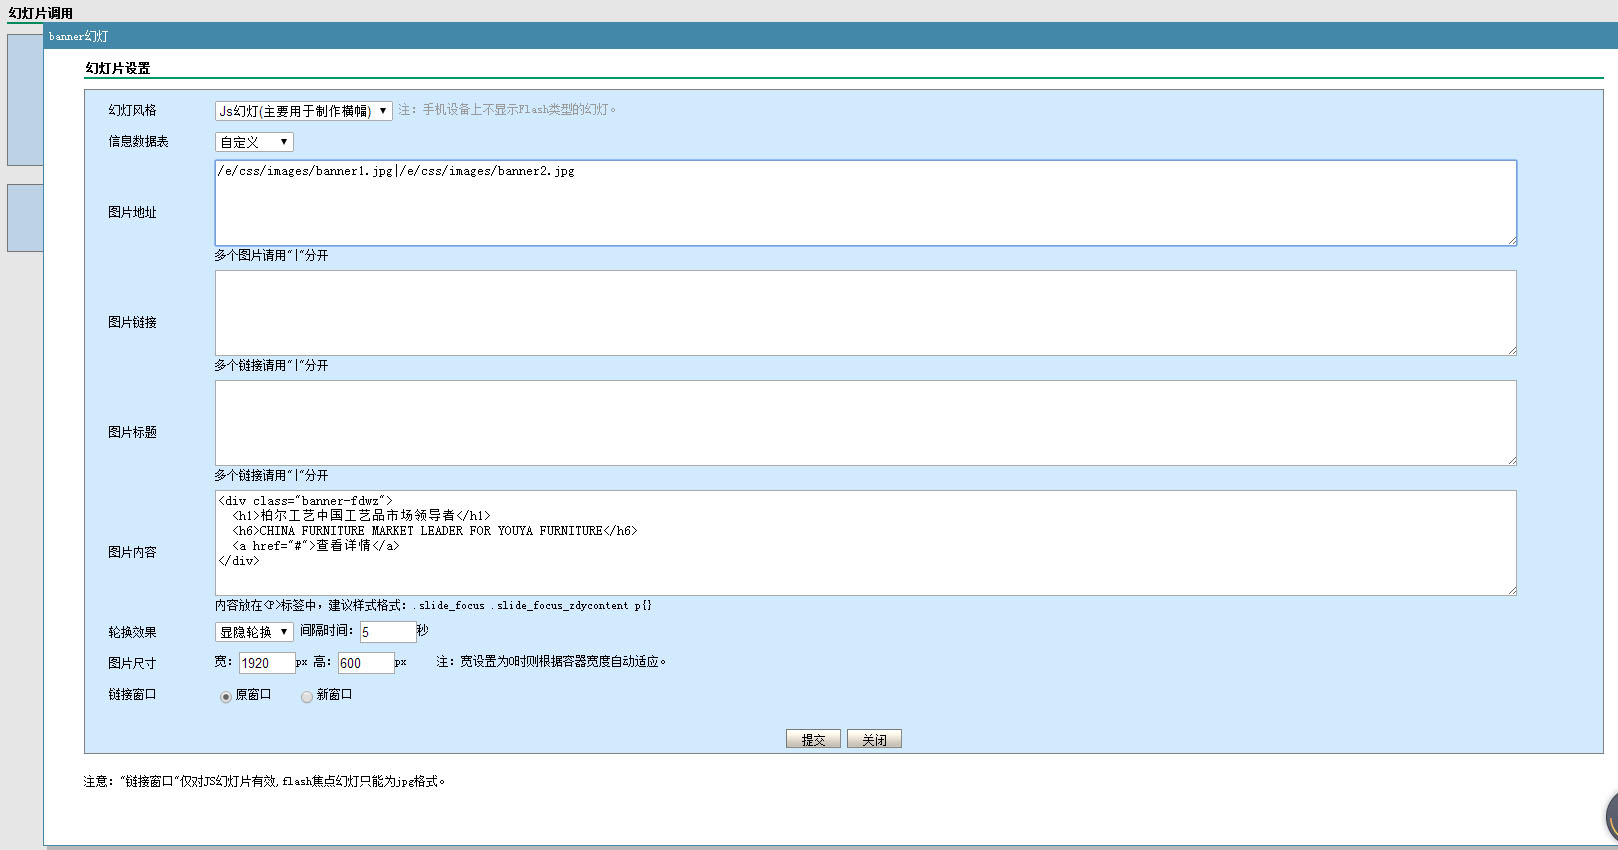Click the 幻灯片设置 section heading
This screenshot has height=850, width=1618.
[x=118, y=68]
